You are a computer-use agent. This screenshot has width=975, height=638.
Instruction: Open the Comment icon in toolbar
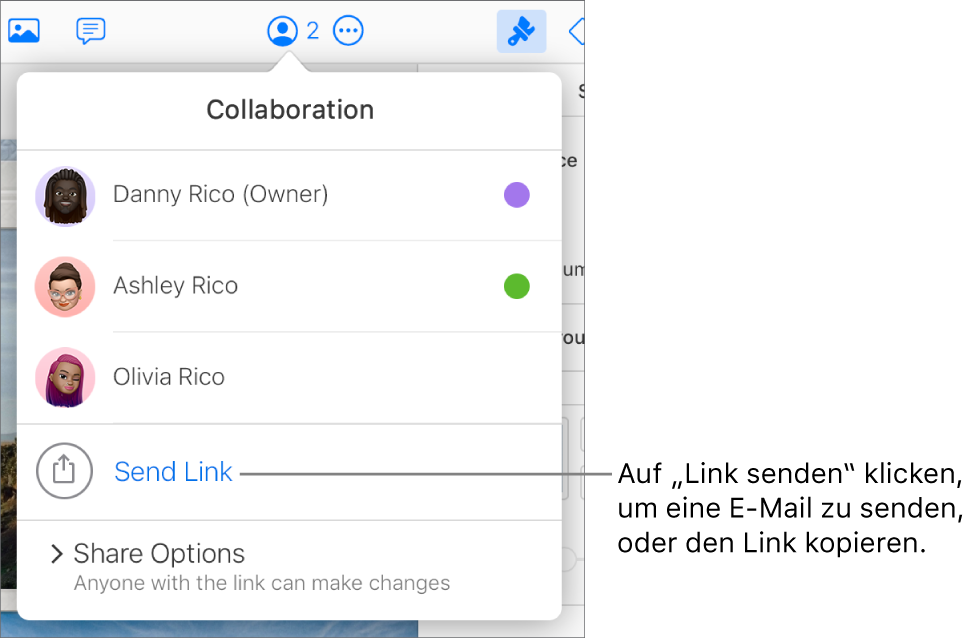pyautogui.click(x=91, y=30)
